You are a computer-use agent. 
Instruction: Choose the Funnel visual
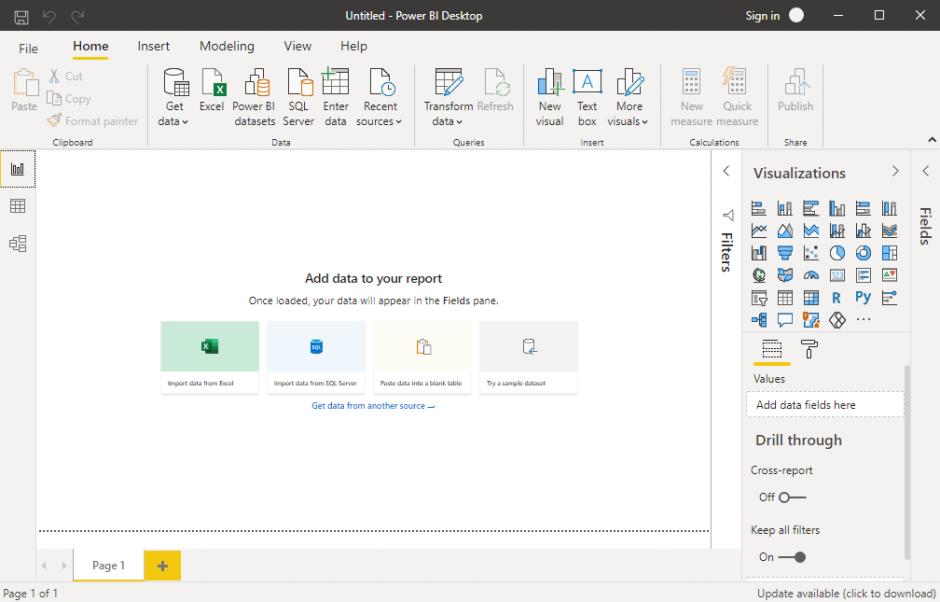click(x=785, y=253)
